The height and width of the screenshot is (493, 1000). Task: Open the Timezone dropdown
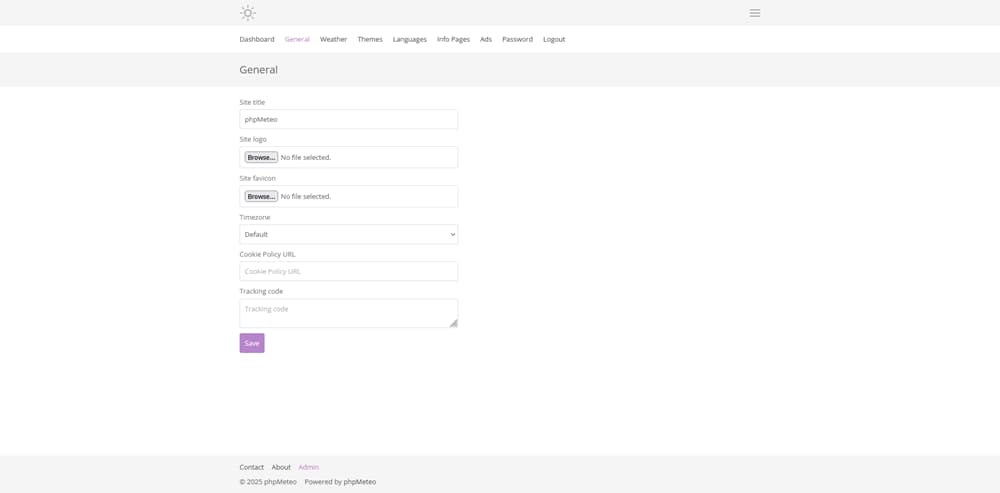[348, 234]
